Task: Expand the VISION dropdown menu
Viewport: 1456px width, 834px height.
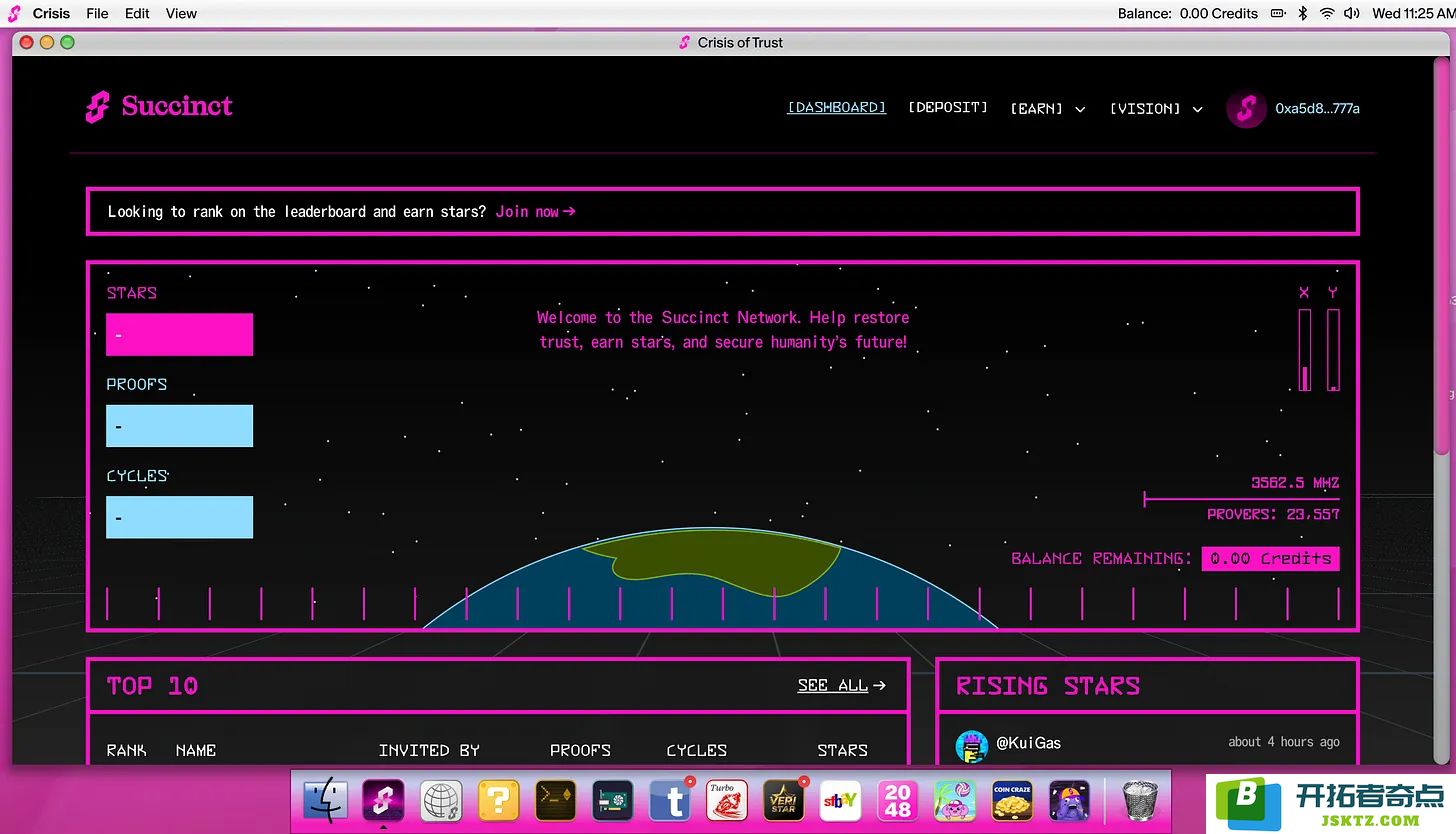Action: coord(1156,108)
